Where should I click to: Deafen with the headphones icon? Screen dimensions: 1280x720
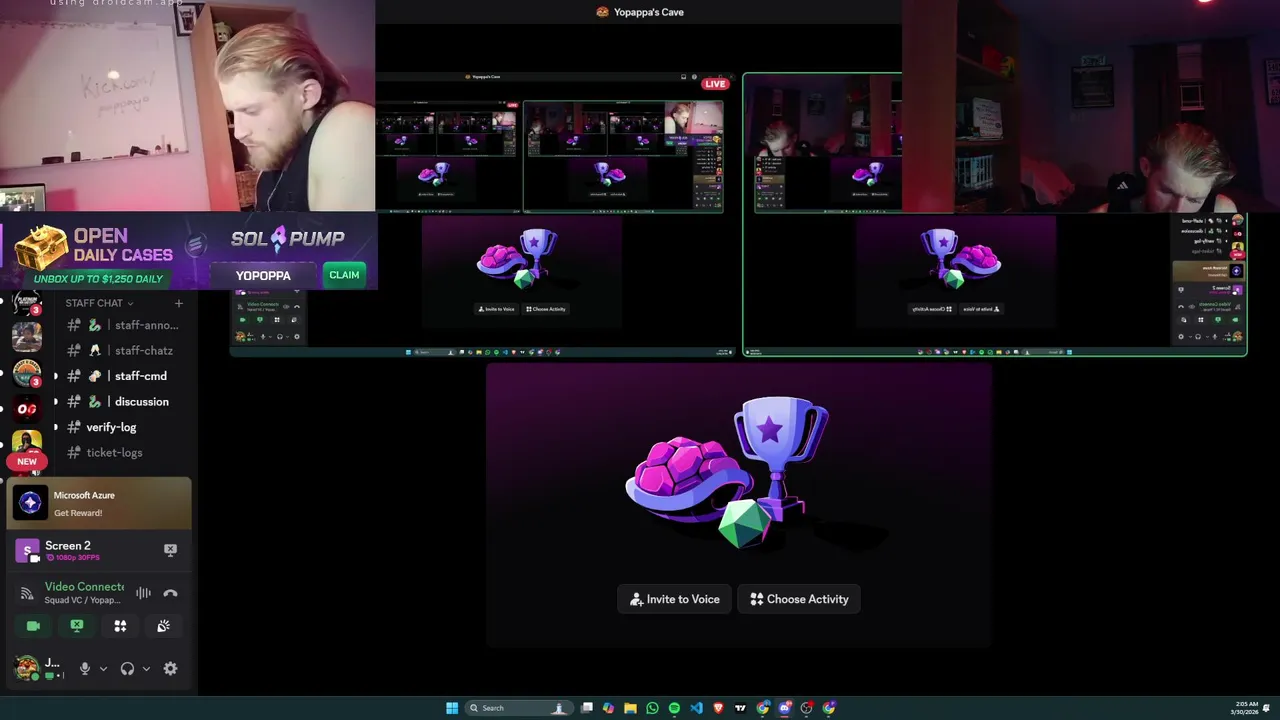click(127, 669)
